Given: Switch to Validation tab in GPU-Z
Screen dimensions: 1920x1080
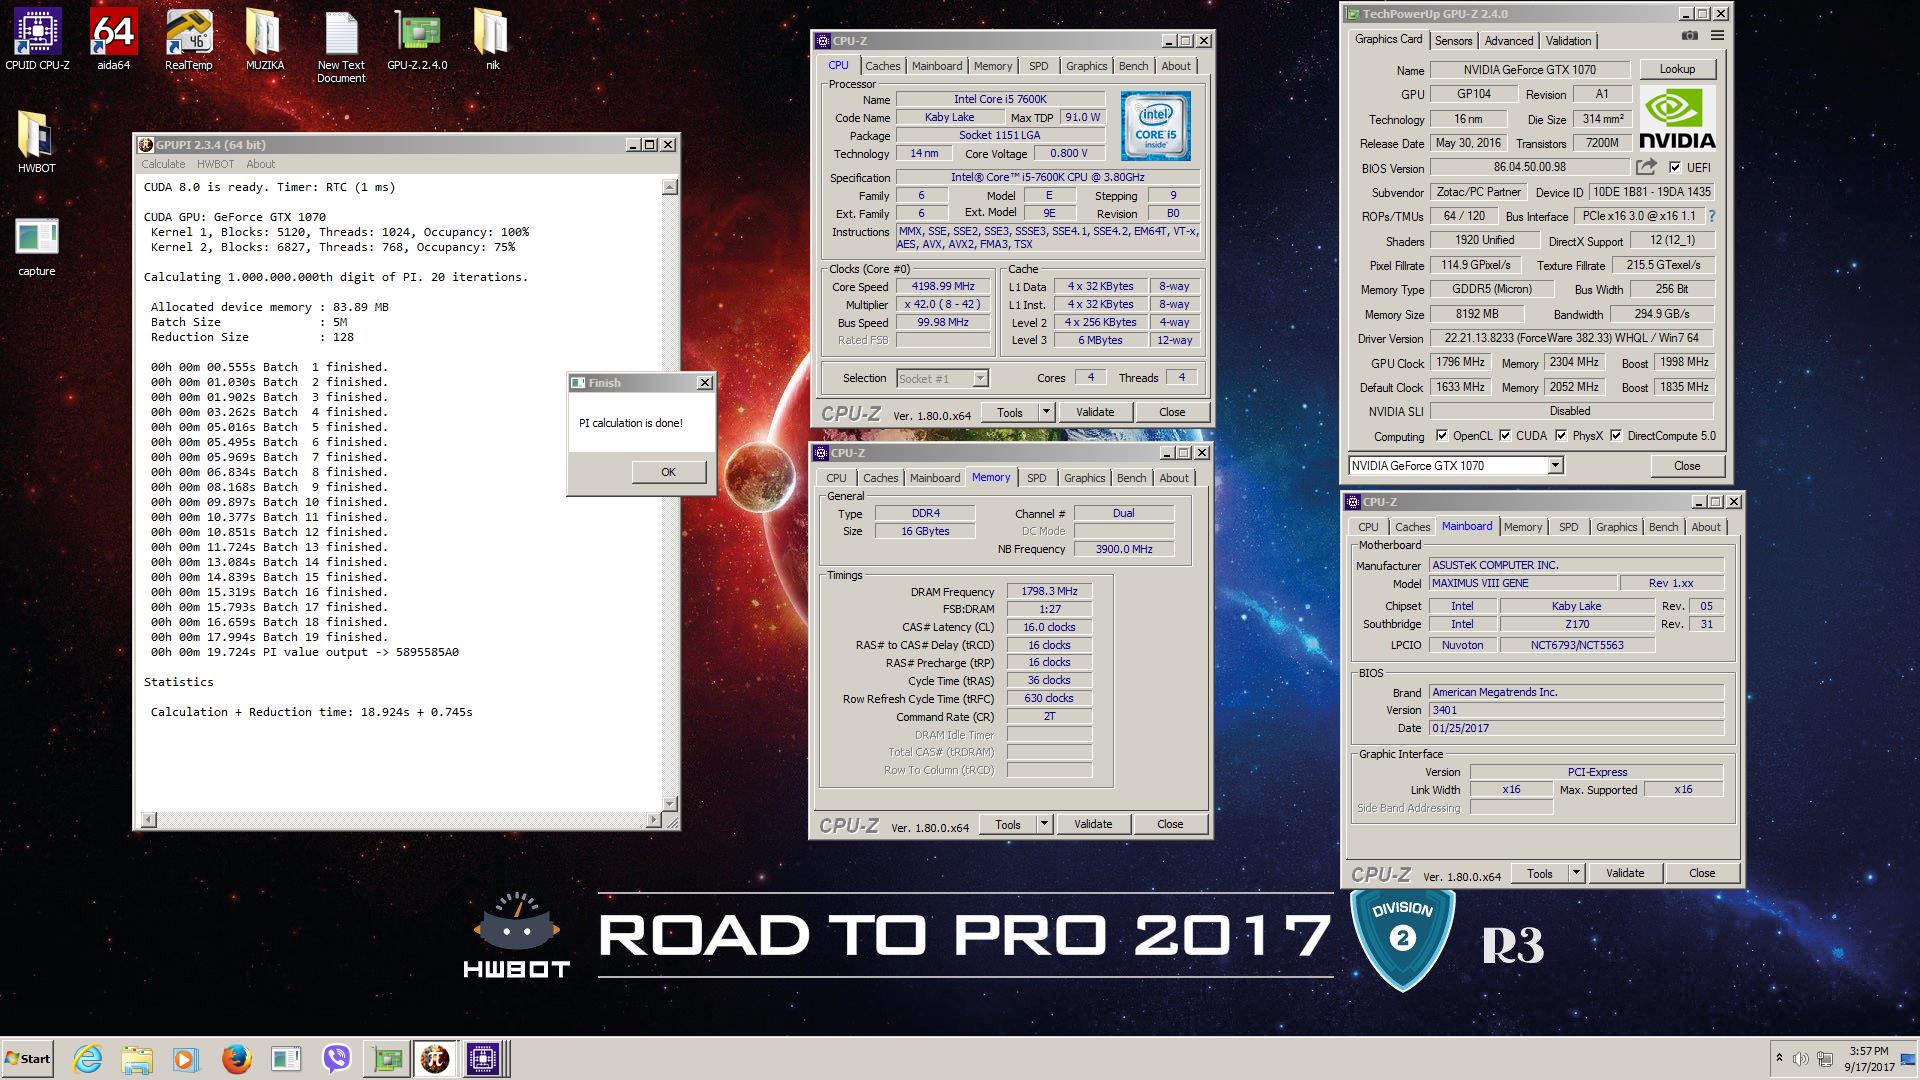Looking at the screenshot, I should click(1568, 41).
